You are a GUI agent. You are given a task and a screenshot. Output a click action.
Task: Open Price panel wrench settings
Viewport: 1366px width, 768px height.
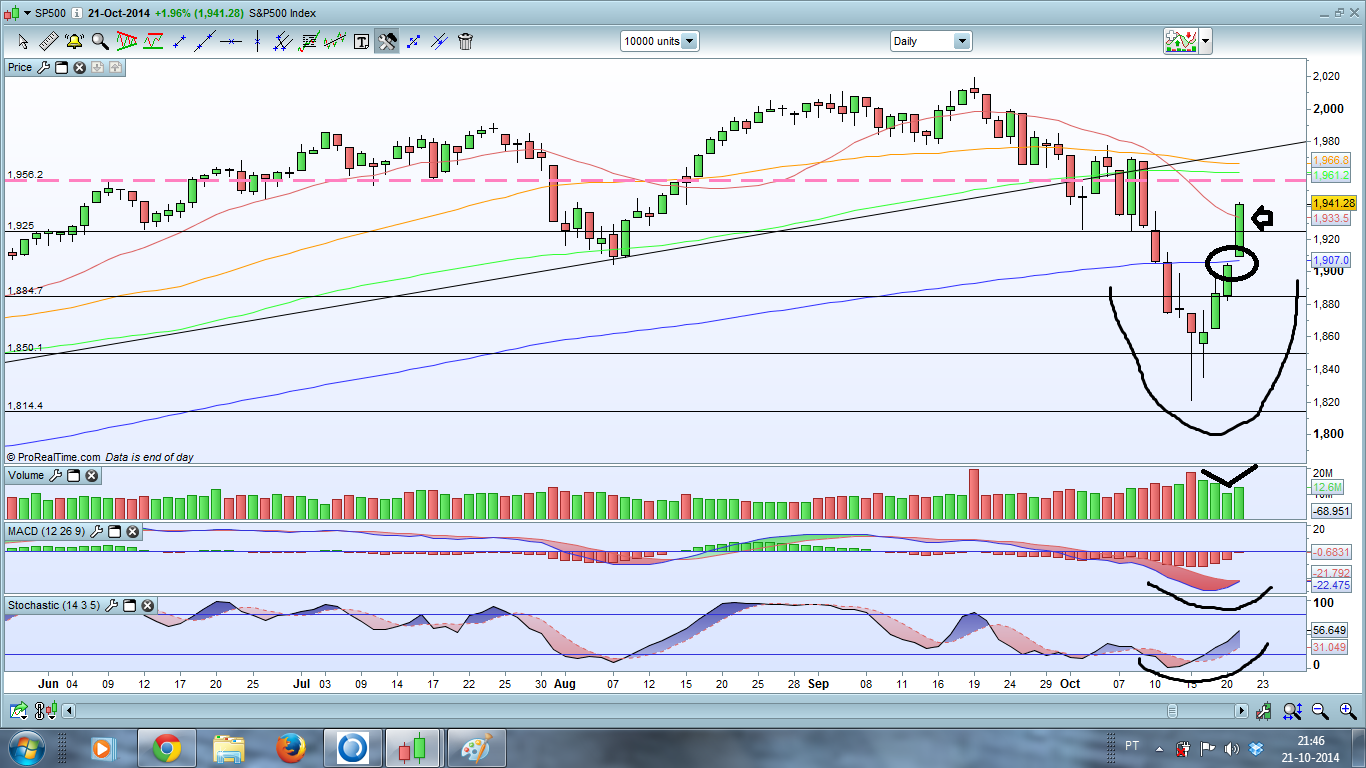(42, 68)
